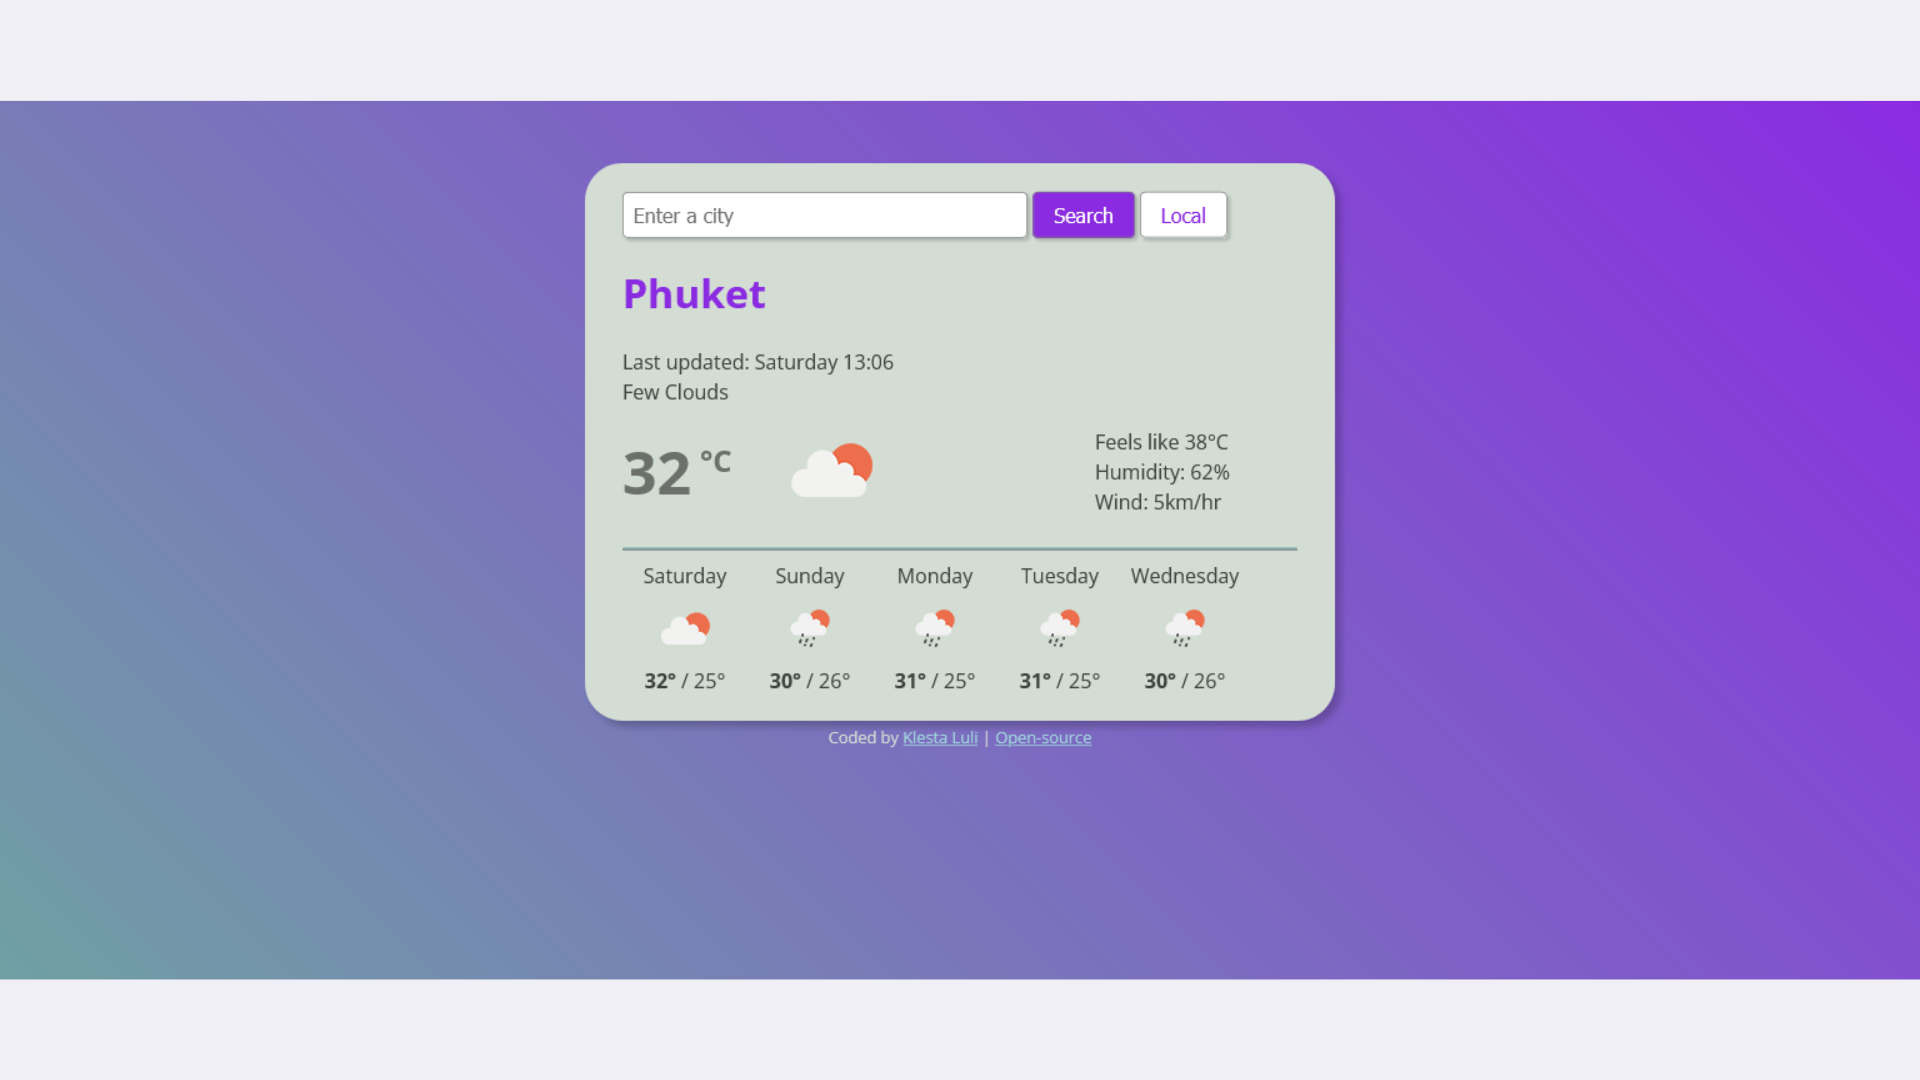Click the Tuesday forecast rain icon
1920x1080 pixels.
click(1059, 628)
